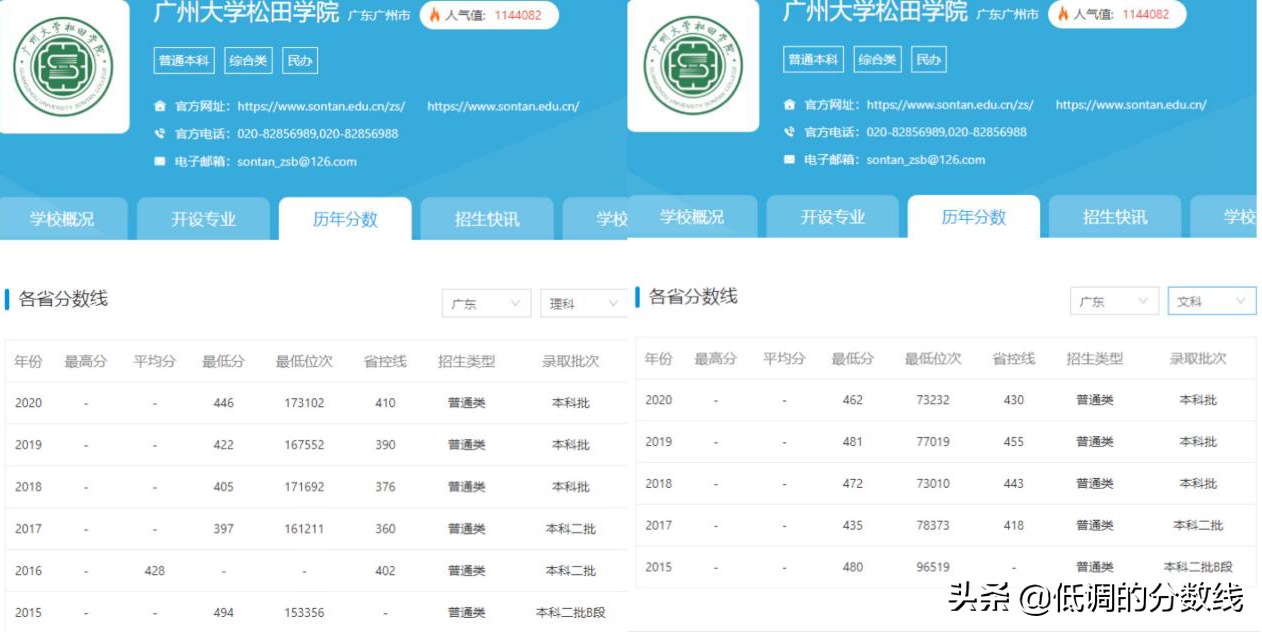Open the 理科 subject dropdown
This screenshot has width=1262, height=632.
(x=583, y=301)
